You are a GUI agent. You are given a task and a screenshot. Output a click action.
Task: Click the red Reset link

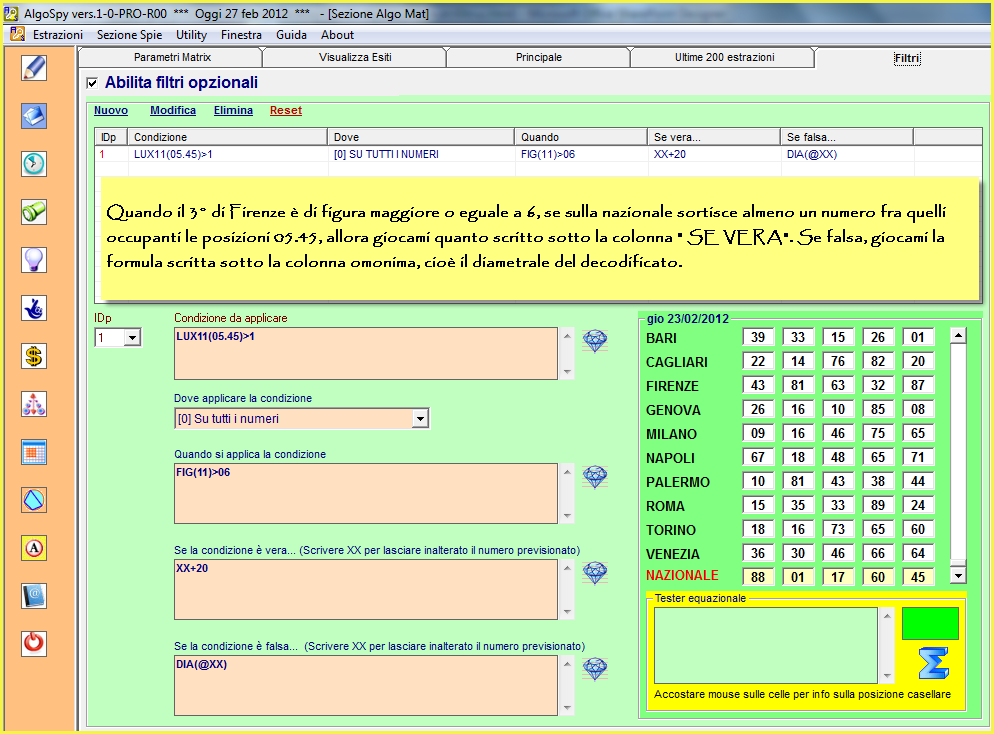point(285,110)
